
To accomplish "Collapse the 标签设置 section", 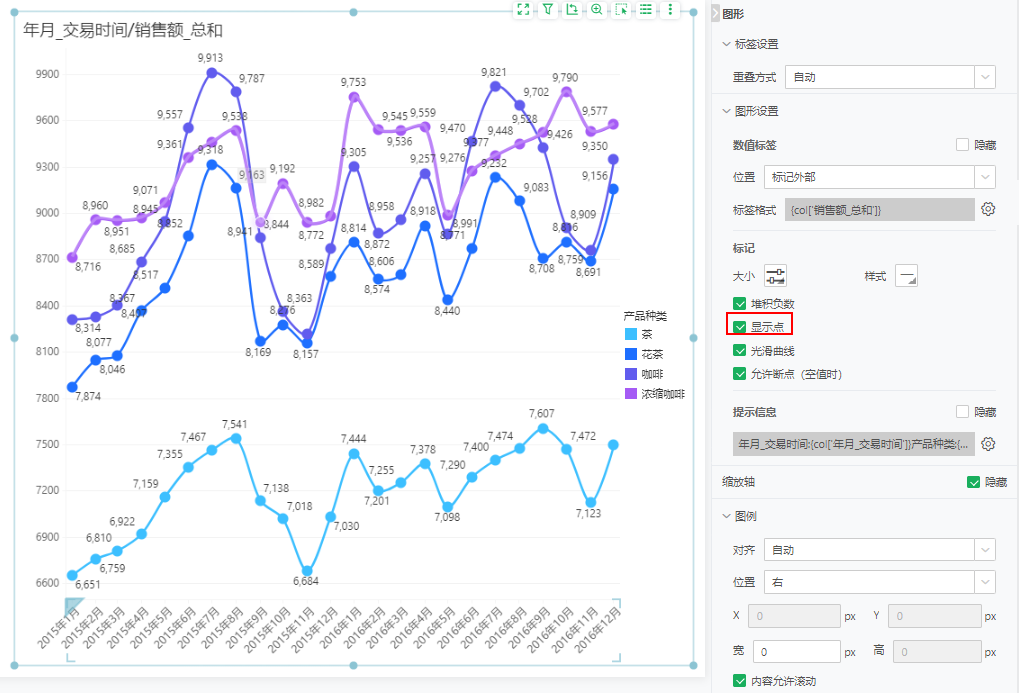I will coord(727,44).
